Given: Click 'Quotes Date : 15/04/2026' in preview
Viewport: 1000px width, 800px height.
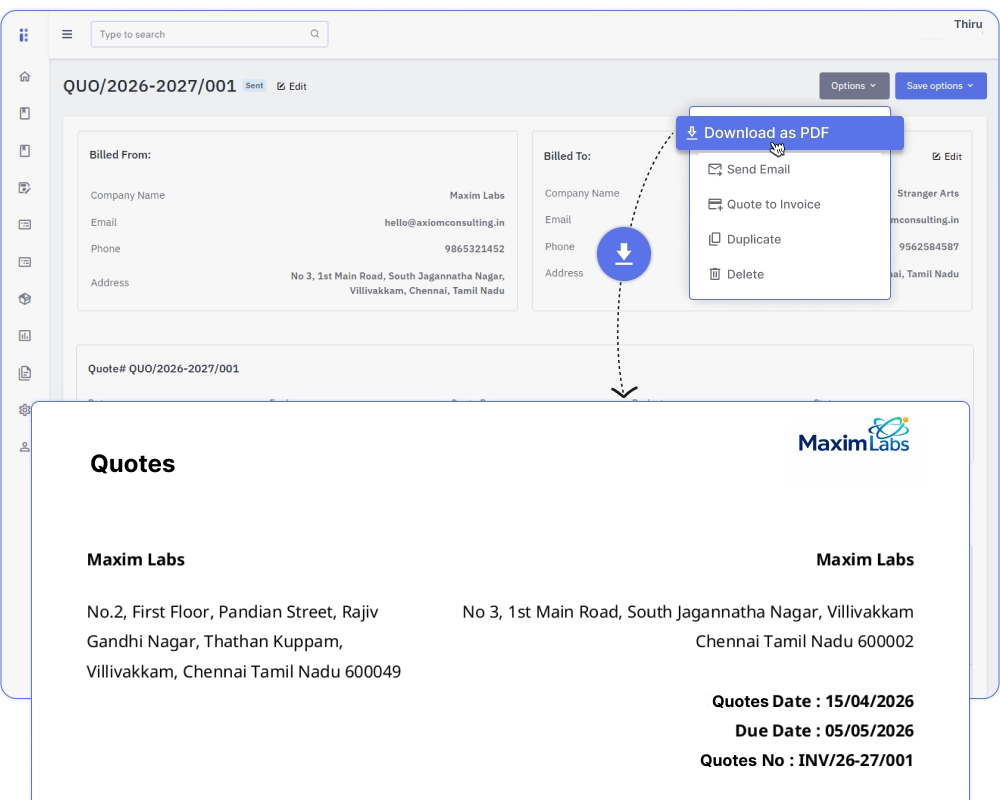Looking at the screenshot, I should pyautogui.click(x=812, y=701).
